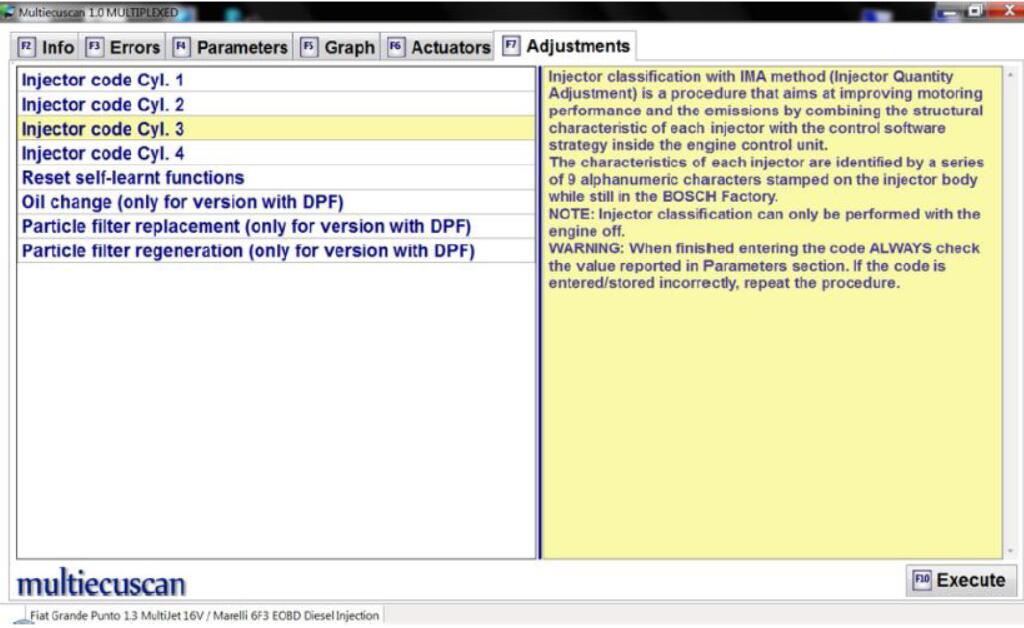This screenshot has width=1024, height=628.
Task: Switch to the Graph tab
Action: (337, 47)
